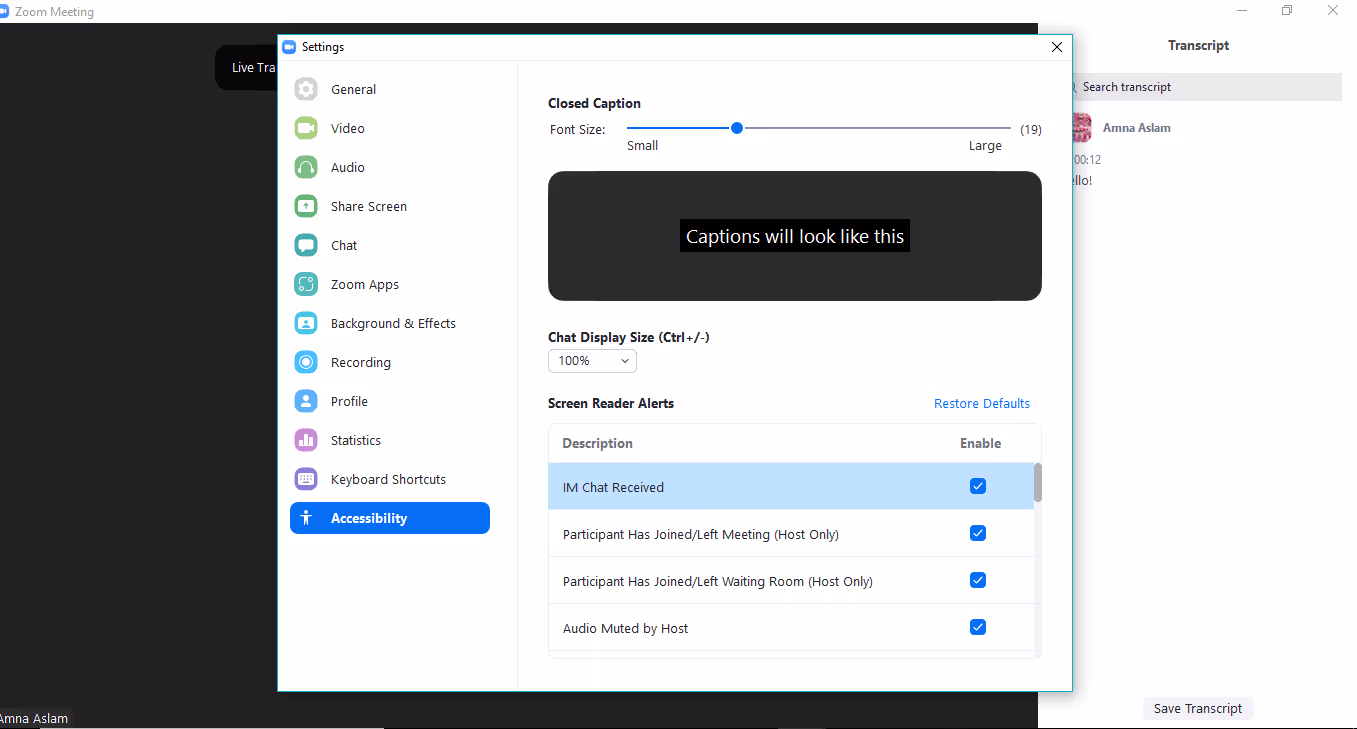The image size is (1357, 729).
Task: Click the screen reader alerts scrollbar
Action: (1038, 482)
